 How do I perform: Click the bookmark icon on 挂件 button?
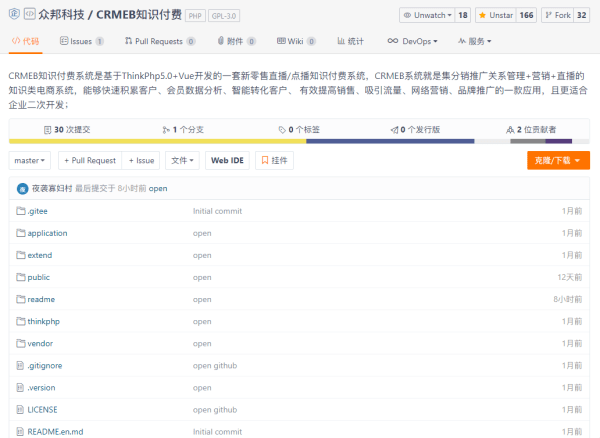click(265, 160)
